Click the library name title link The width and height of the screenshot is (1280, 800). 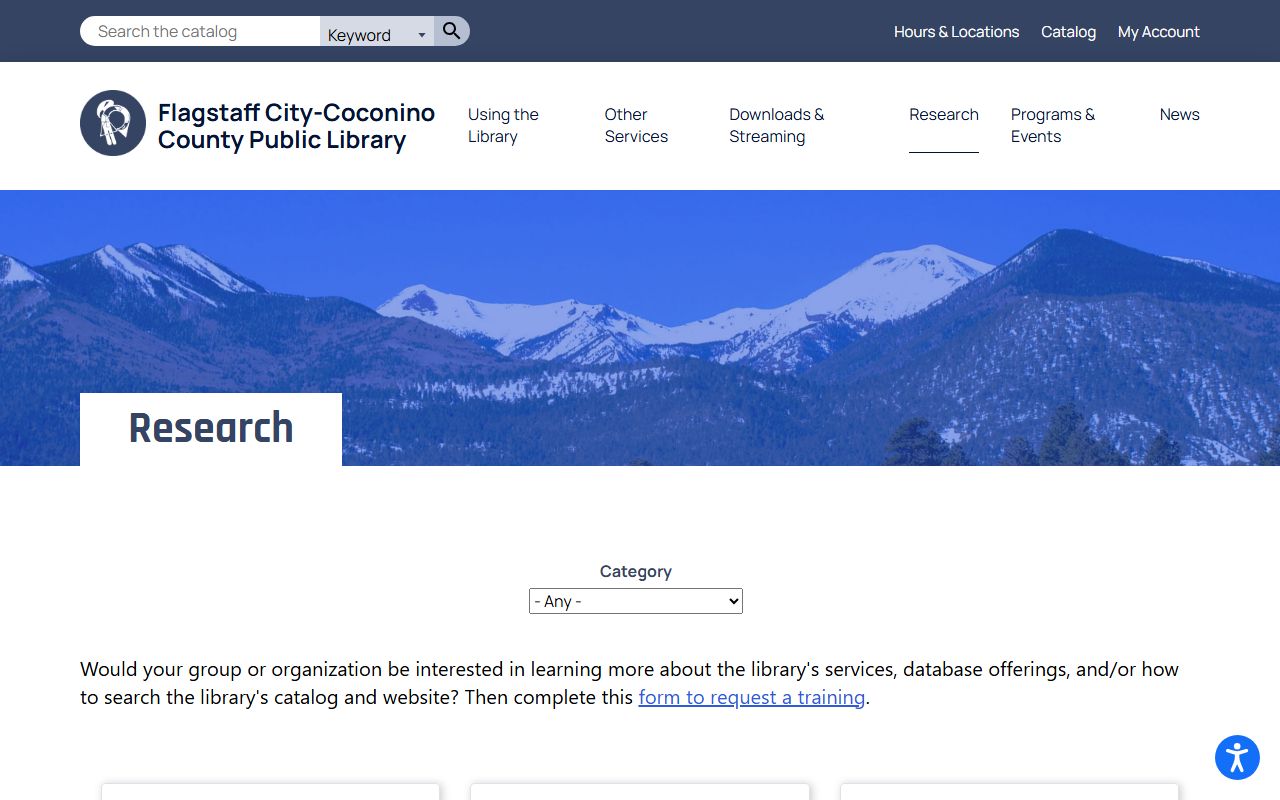click(296, 126)
